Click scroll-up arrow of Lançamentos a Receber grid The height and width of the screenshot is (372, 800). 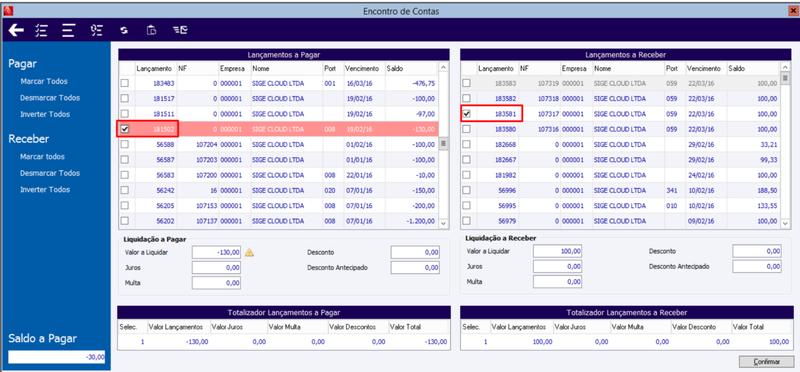[x=785, y=67]
